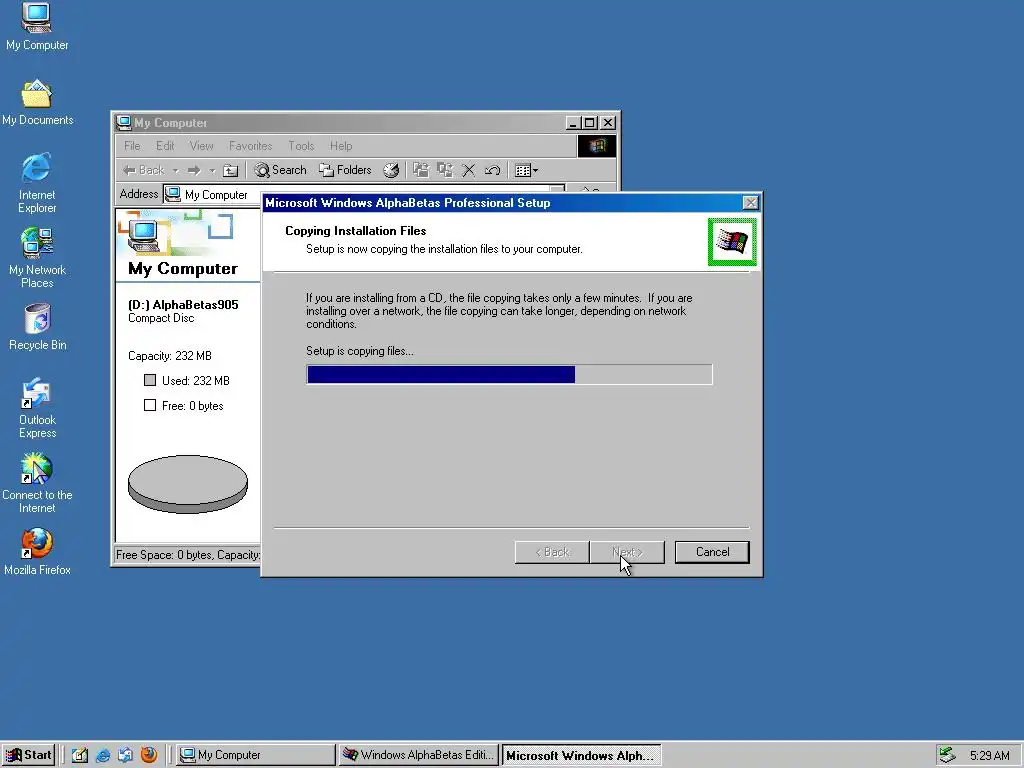Launch Internet Explorer from quick launch
The width and height of the screenshot is (1024, 768).
(x=103, y=755)
